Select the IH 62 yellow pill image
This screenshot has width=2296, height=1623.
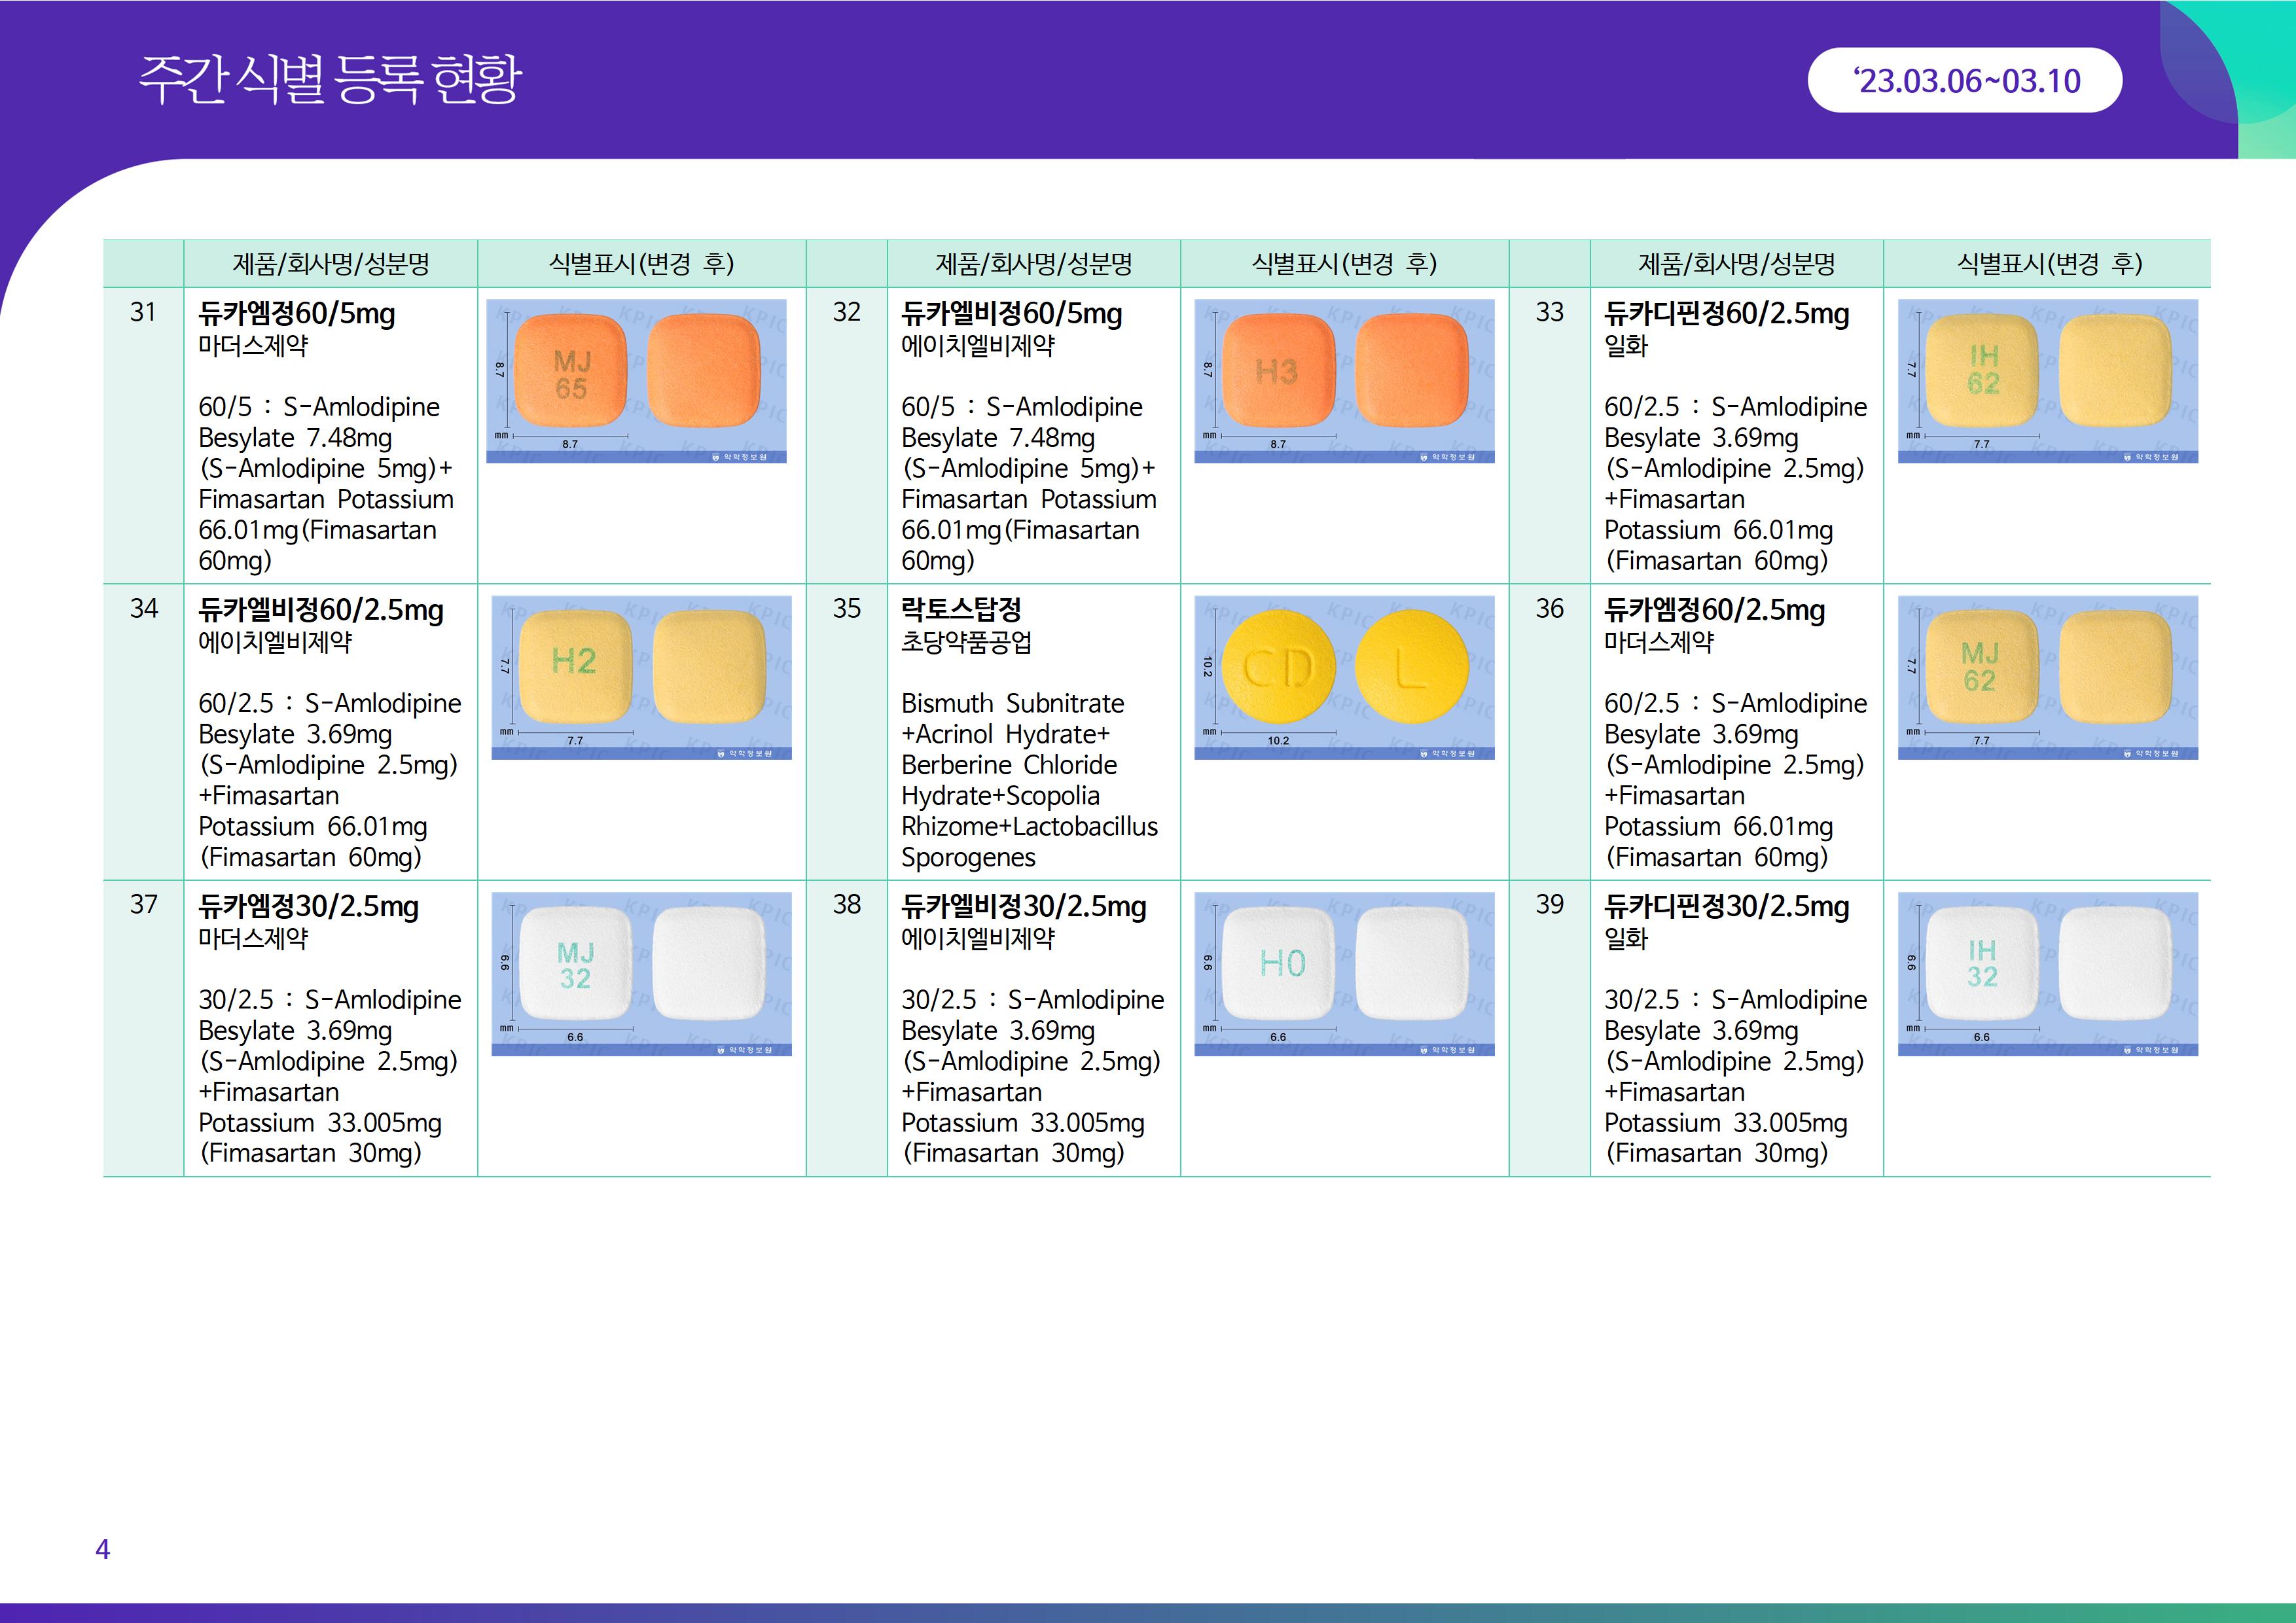[x=2047, y=381]
